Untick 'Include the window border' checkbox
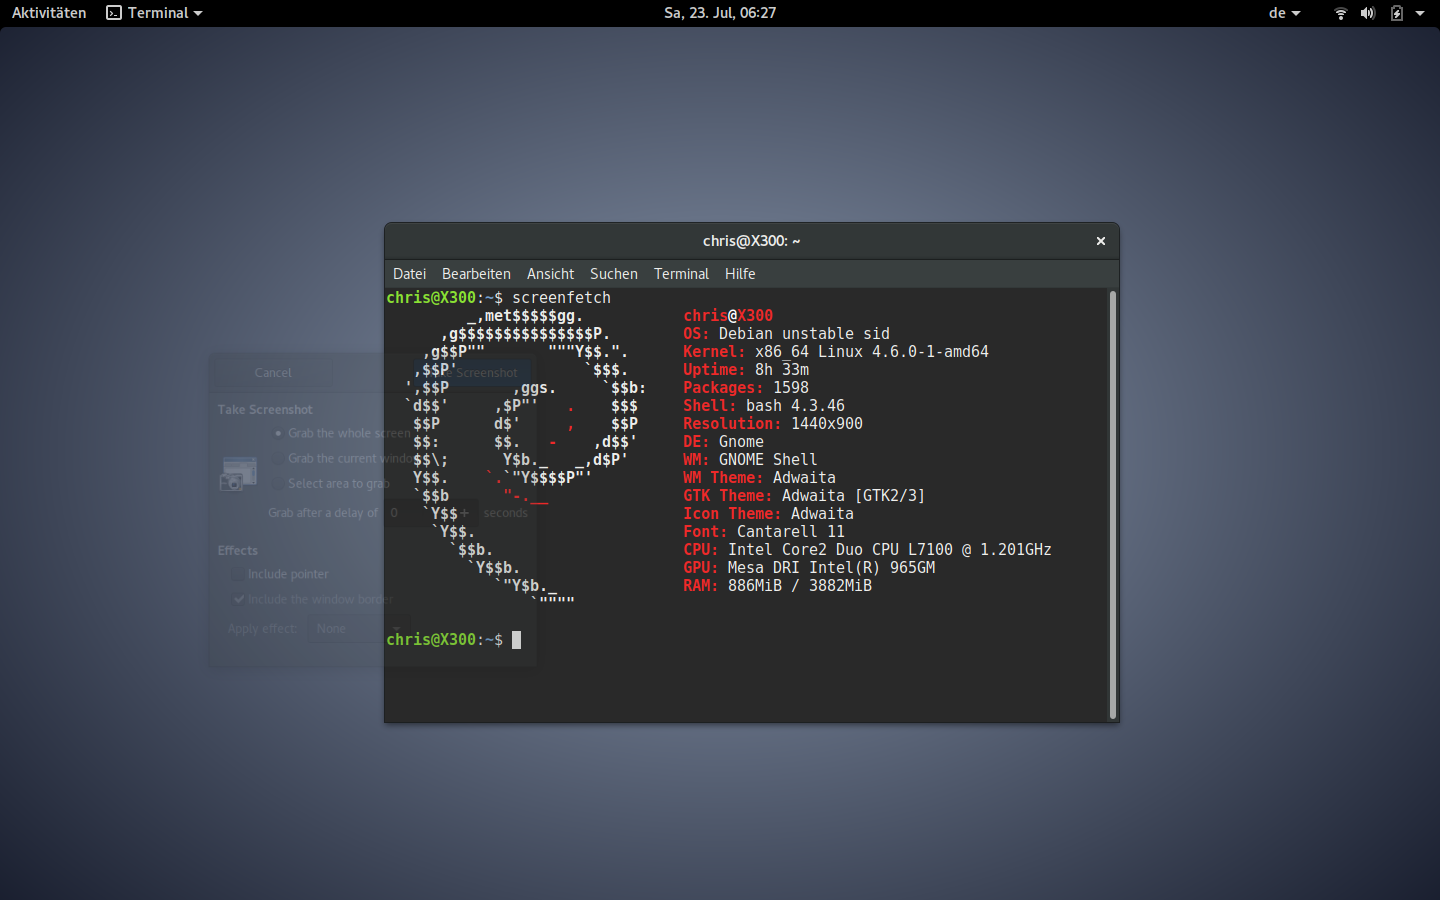 238,600
